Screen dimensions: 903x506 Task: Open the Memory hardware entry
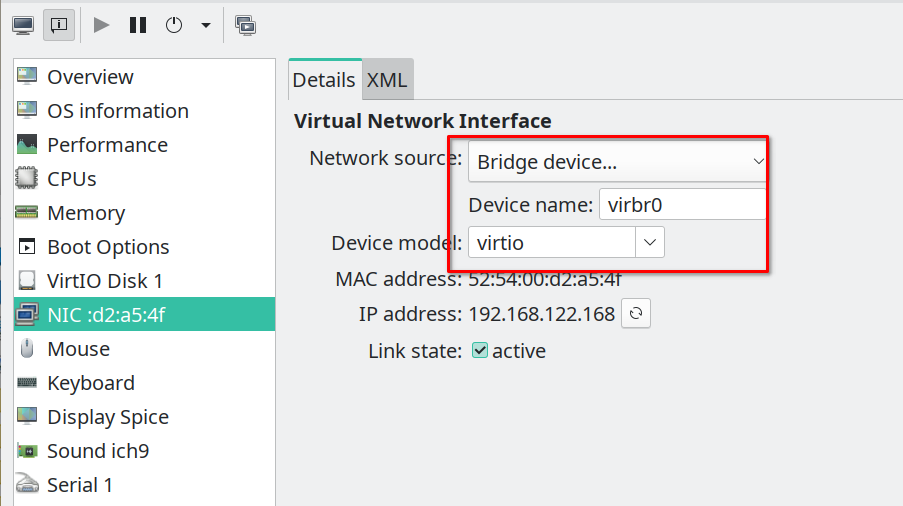pos(86,213)
